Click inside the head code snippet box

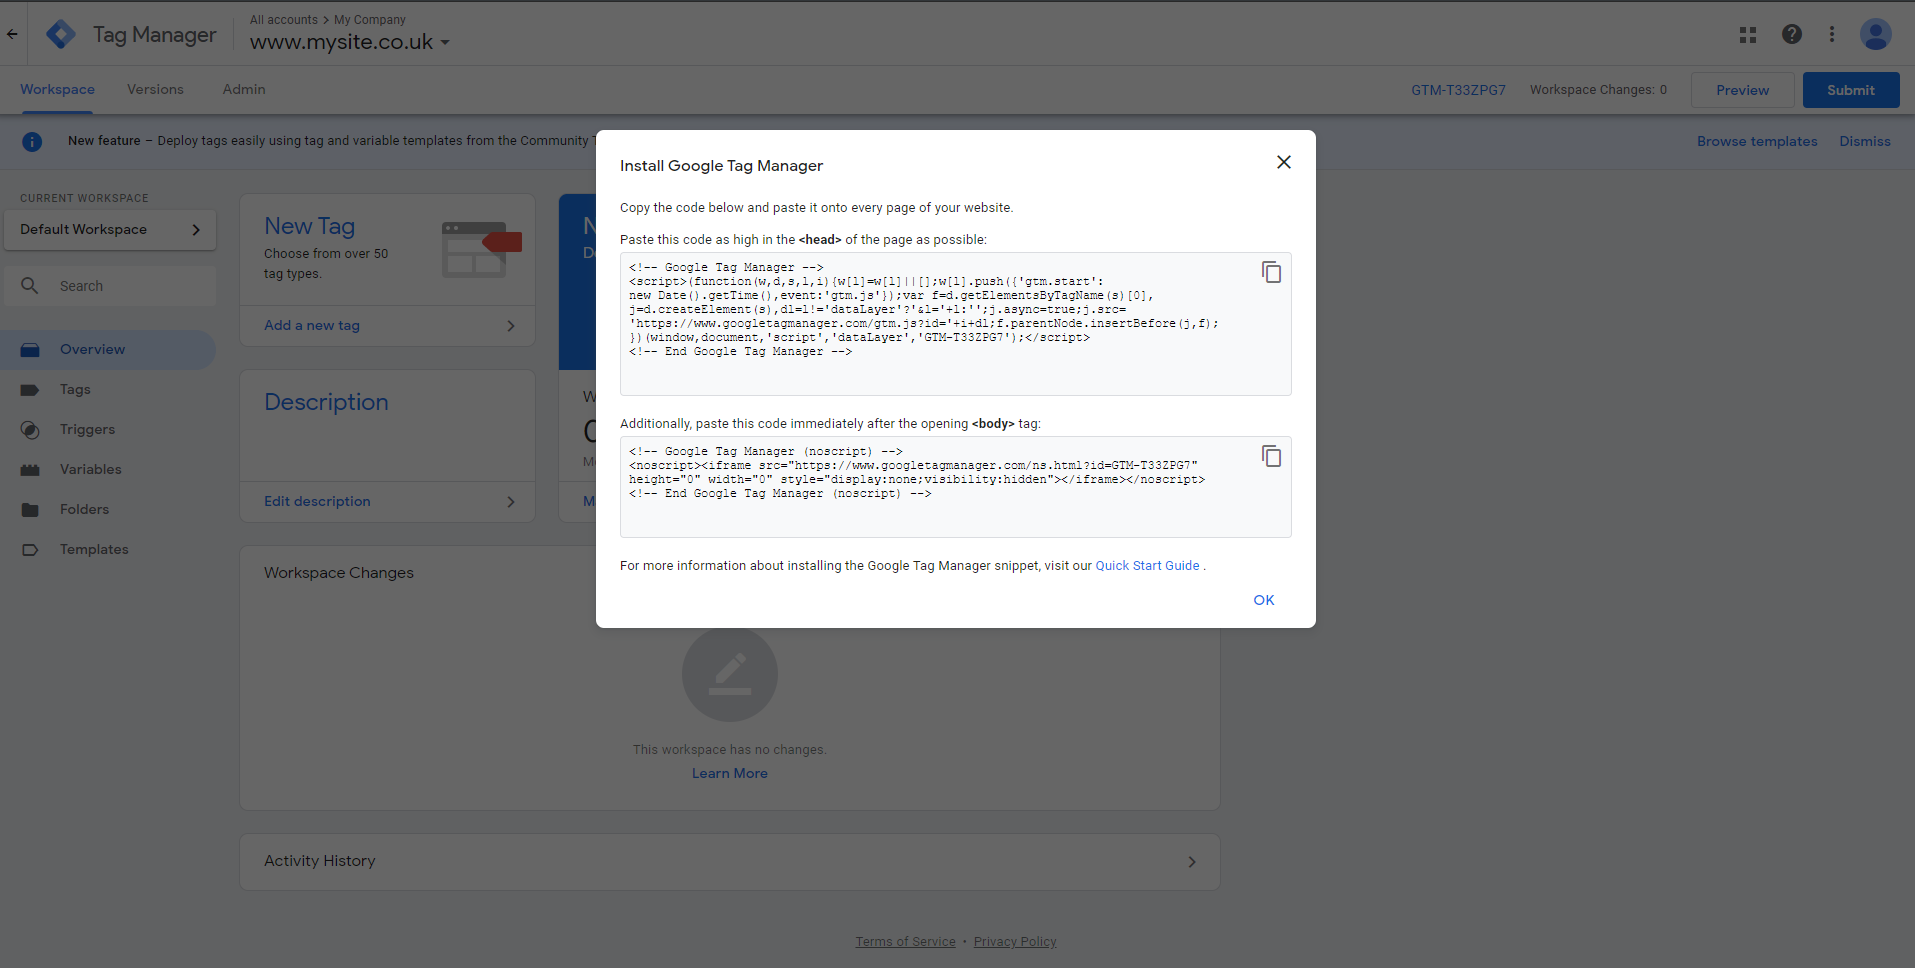(956, 324)
